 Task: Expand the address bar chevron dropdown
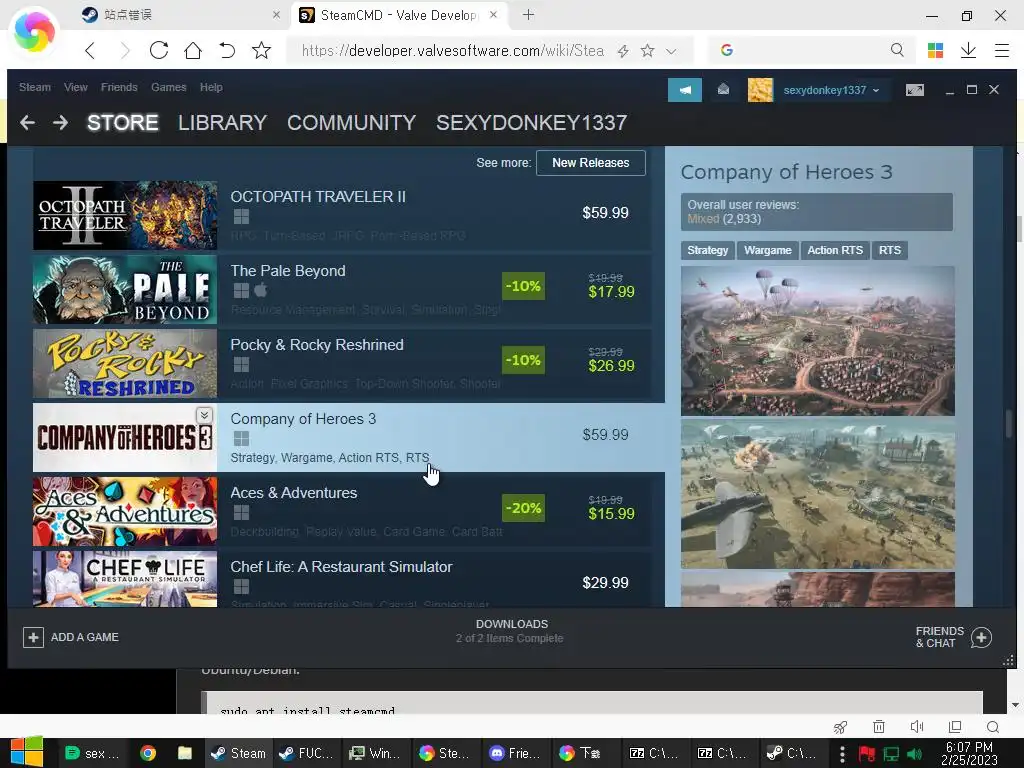click(x=671, y=51)
